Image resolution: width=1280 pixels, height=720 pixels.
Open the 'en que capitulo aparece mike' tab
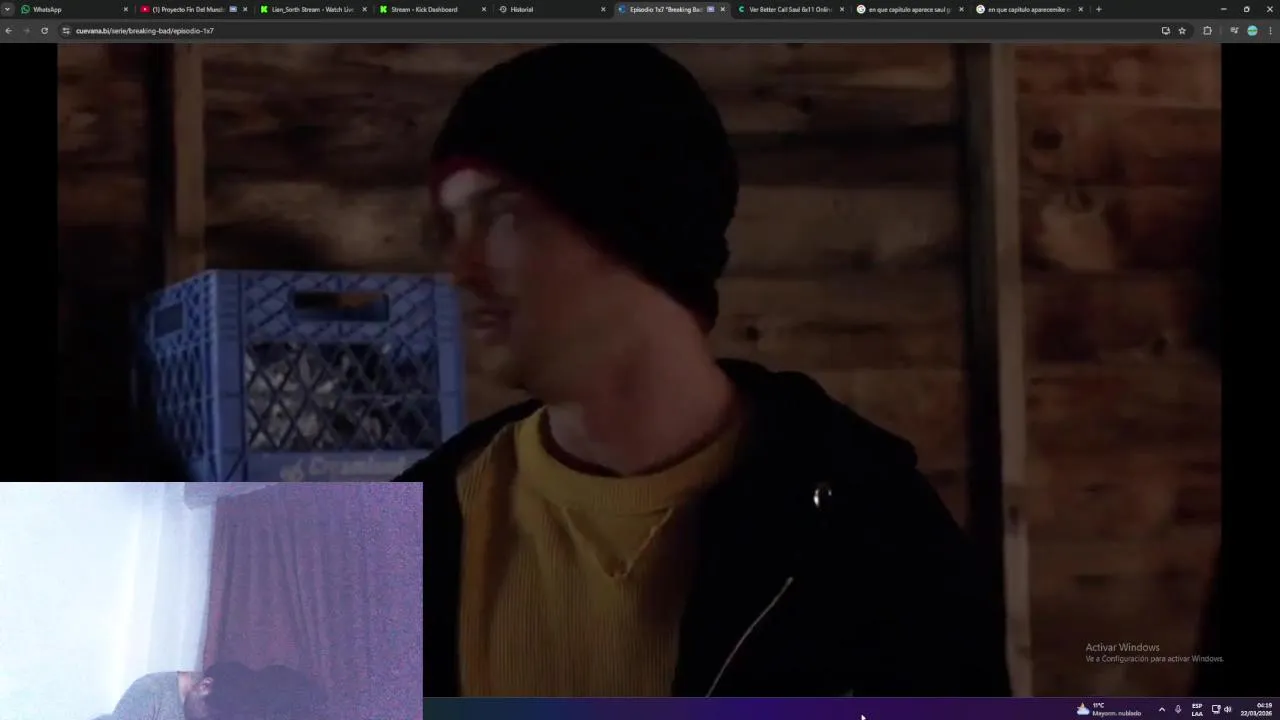pos(1028,9)
